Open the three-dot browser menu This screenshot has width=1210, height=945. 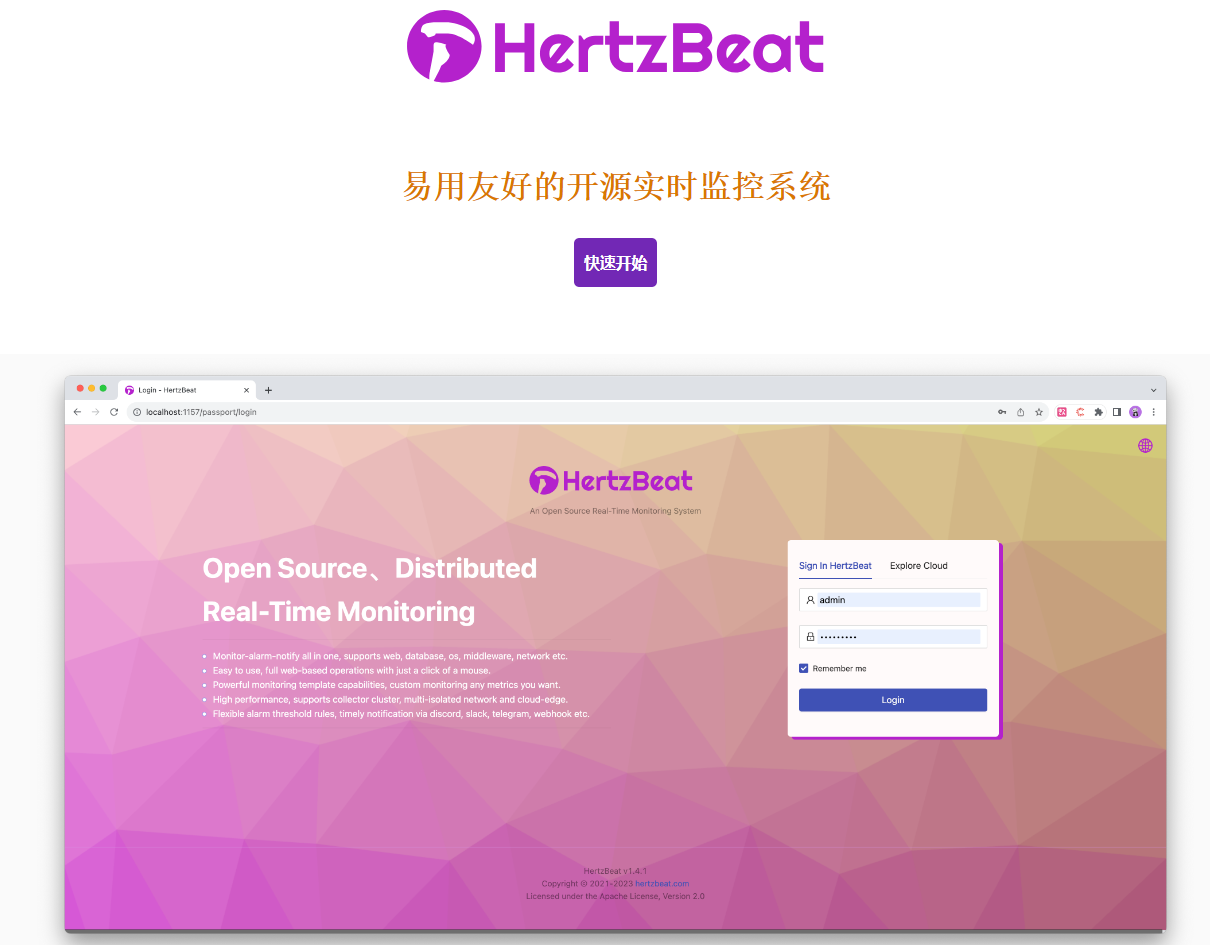click(1153, 412)
